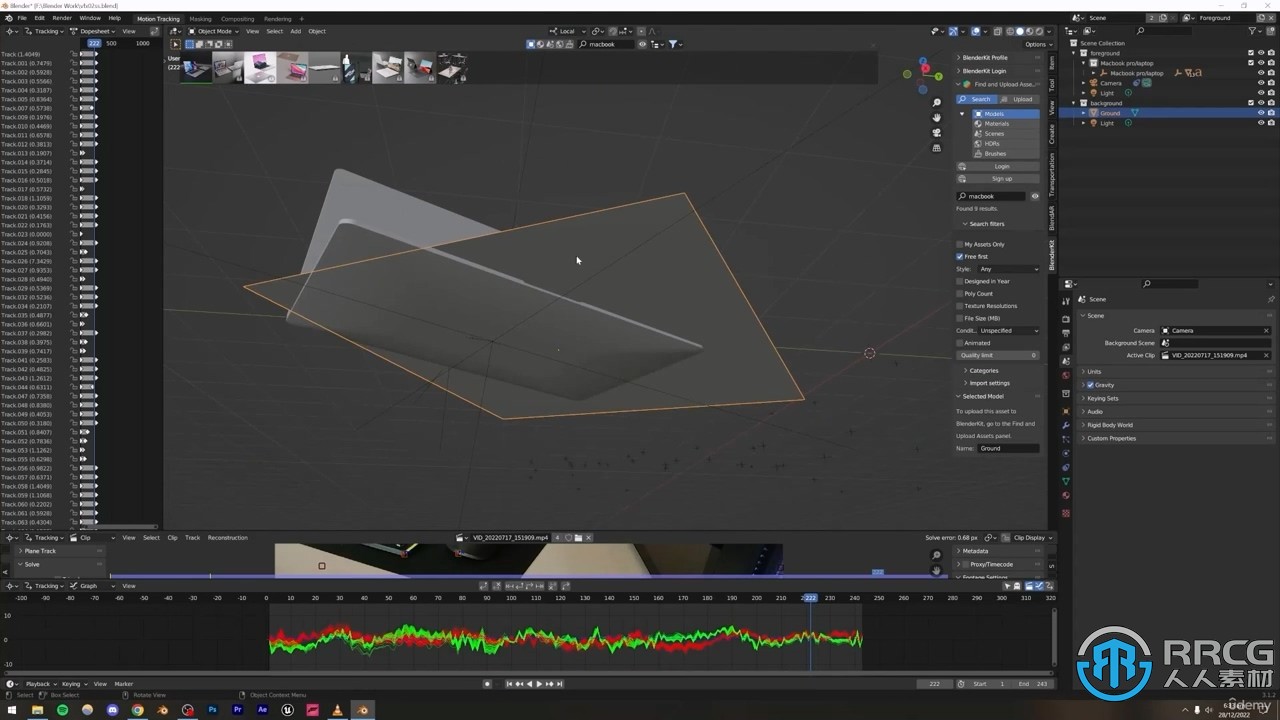Open Premiere Pro from the taskbar
Screen dimensions: 1280x720
[x=238, y=710]
